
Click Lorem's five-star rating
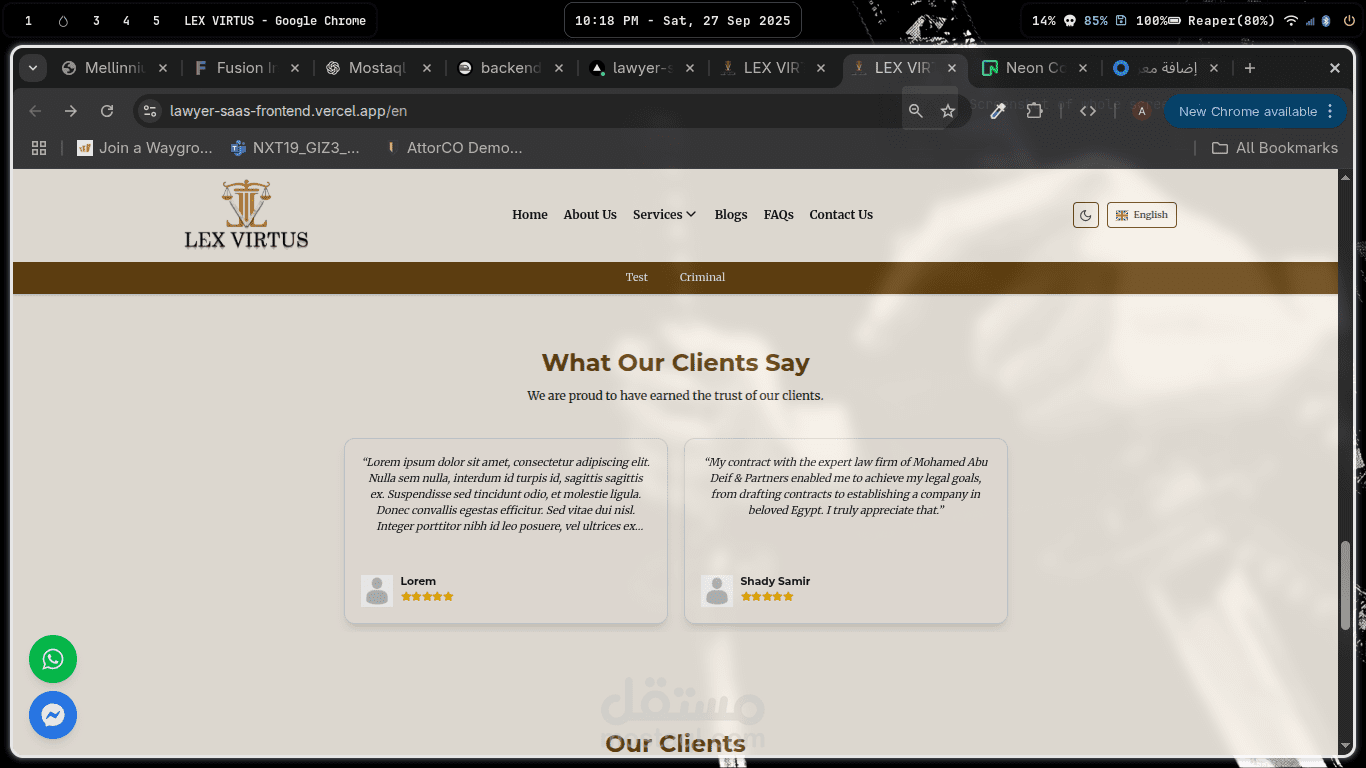coord(427,597)
